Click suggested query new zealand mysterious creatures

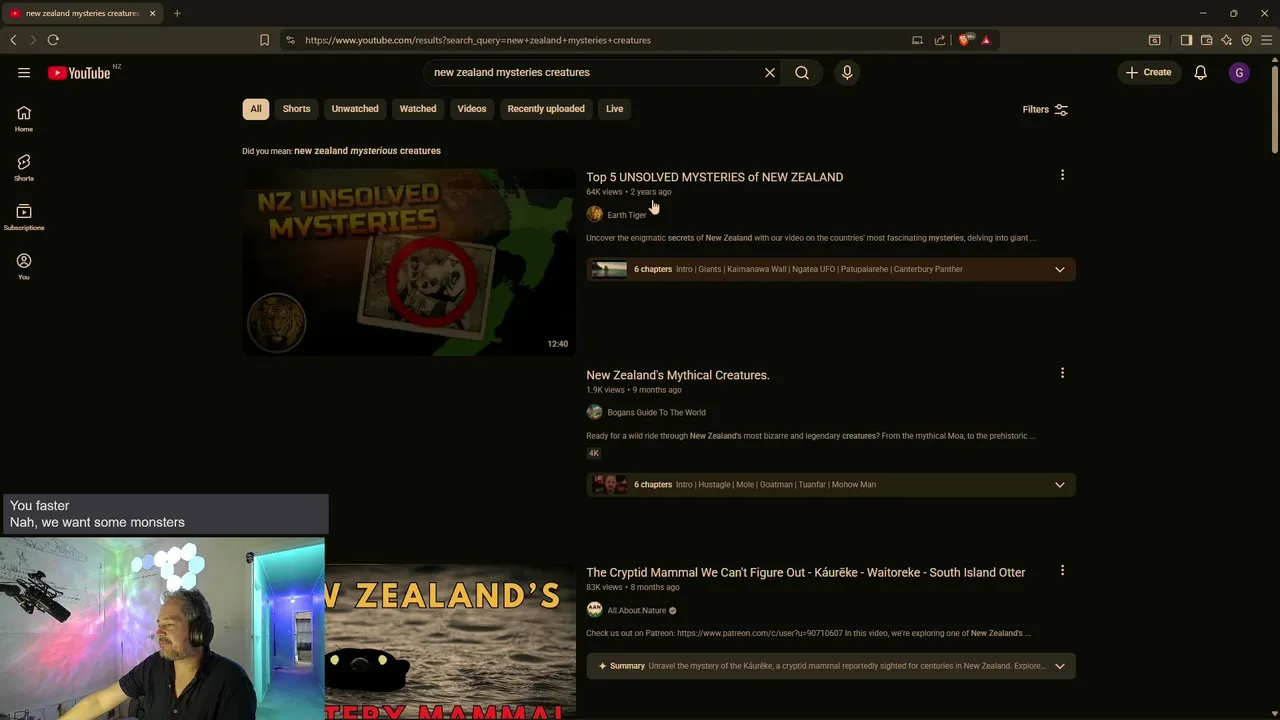pyautogui.click(x=367, y=151)
